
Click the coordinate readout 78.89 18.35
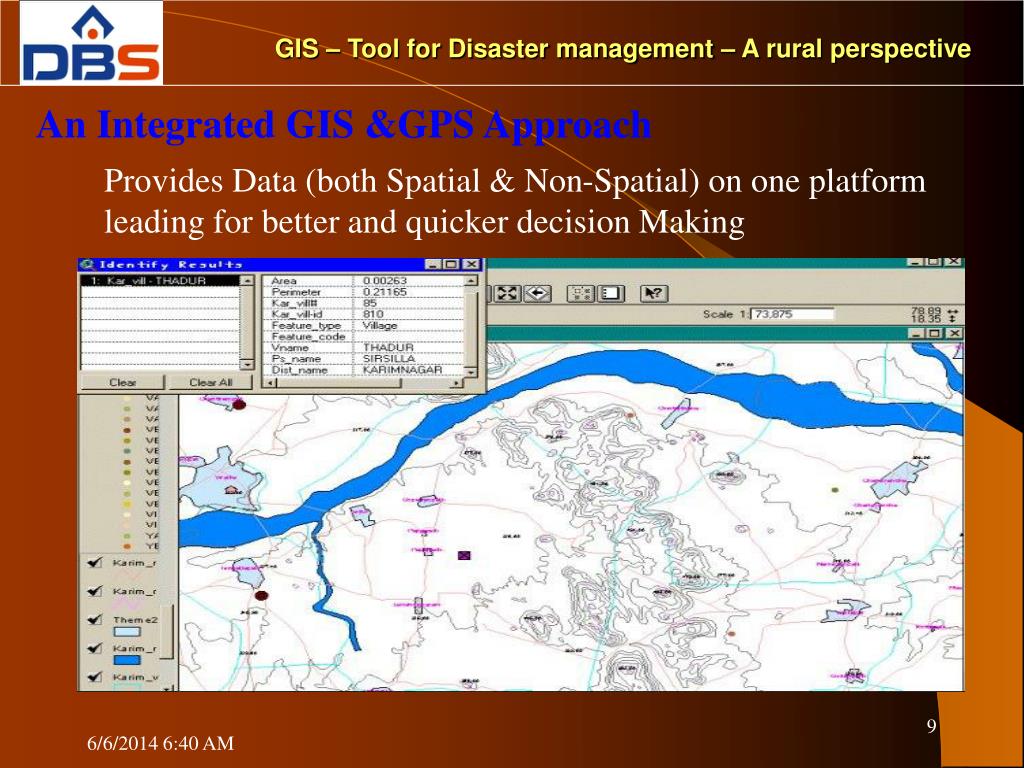tap(927, 315)
